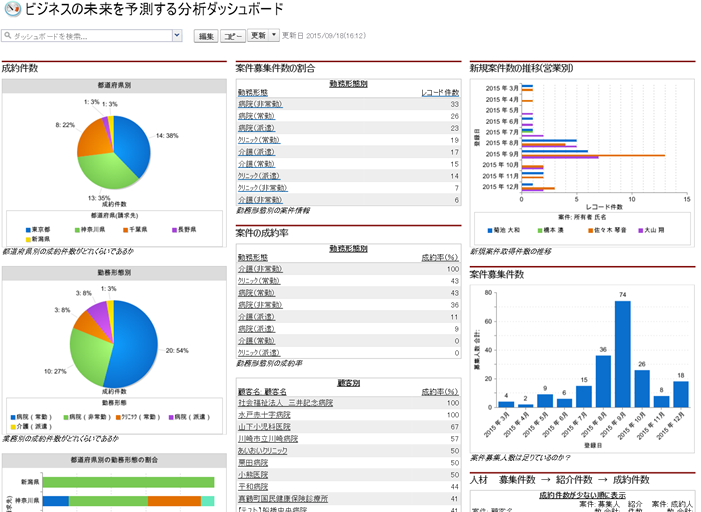Open the dashboard search dropdown arrow
The width and height of the screenshot is (701, 512).
[x=176, y=36]
